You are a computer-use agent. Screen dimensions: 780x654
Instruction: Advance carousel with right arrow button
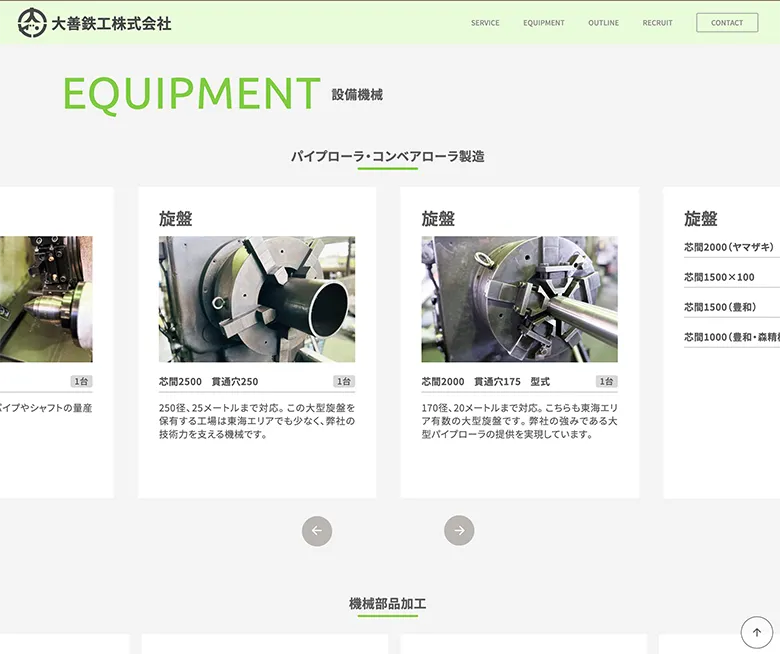459,531
